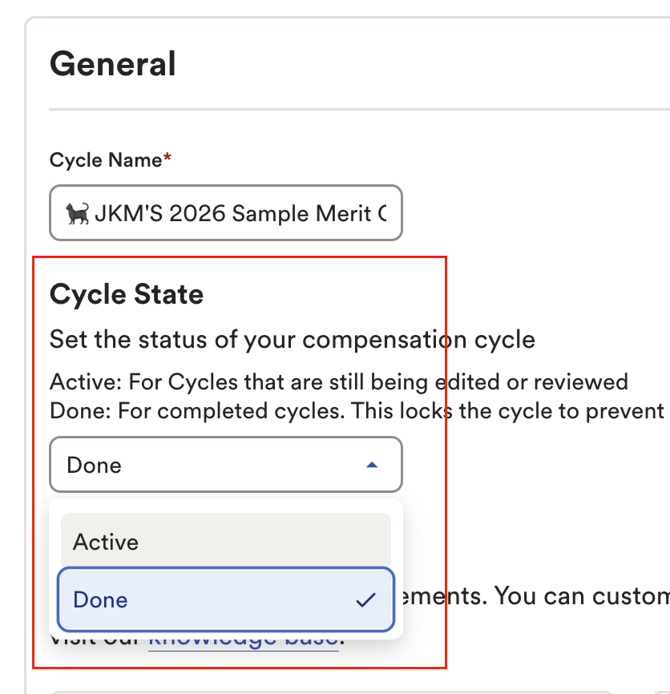Click the line starting with "Active: For Cycles"
This screenshot has height=694, width=670.
point(339,382)
